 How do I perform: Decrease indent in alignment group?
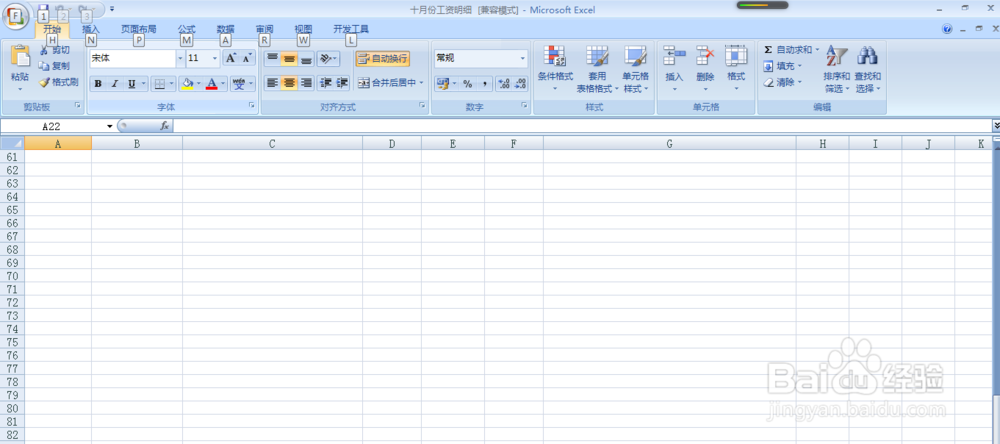click(325, 83)
